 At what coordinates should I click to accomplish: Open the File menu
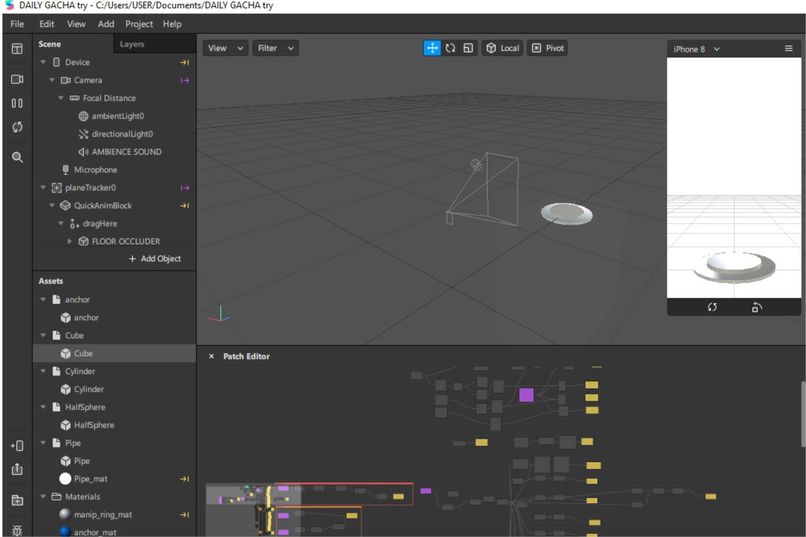point(17,24)
